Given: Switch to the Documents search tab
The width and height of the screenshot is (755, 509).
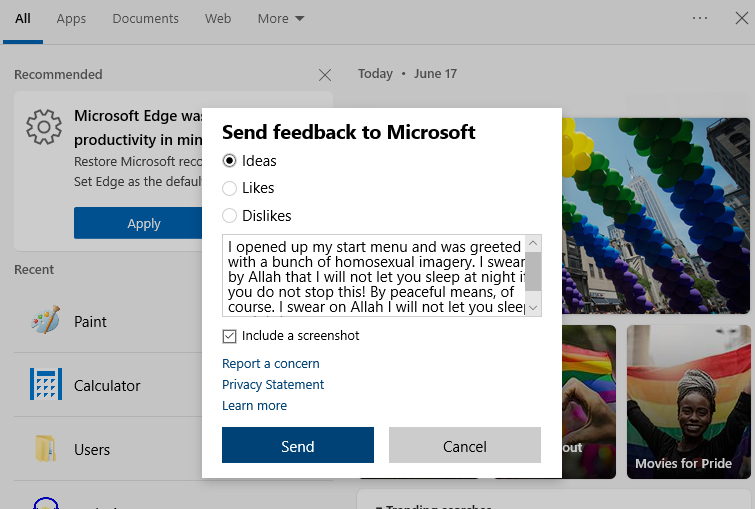Looking at the screenshot, I should (145, 19).
